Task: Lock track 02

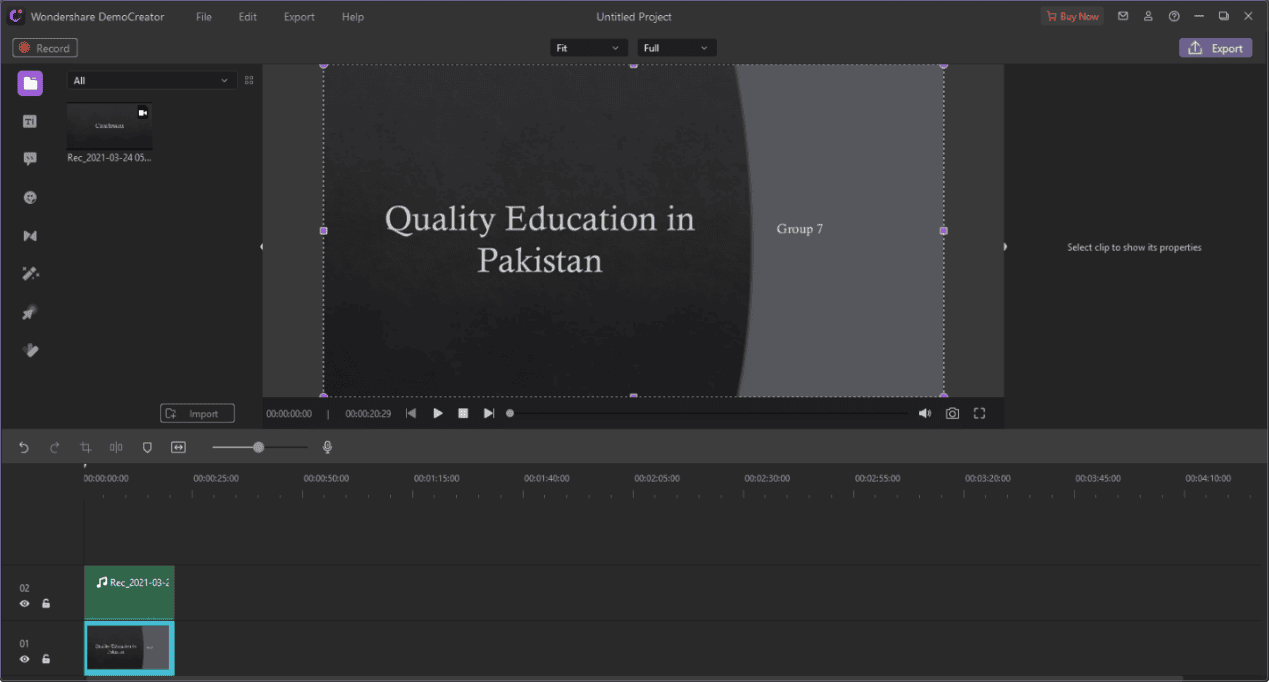Action: click(x=46, y=604)
